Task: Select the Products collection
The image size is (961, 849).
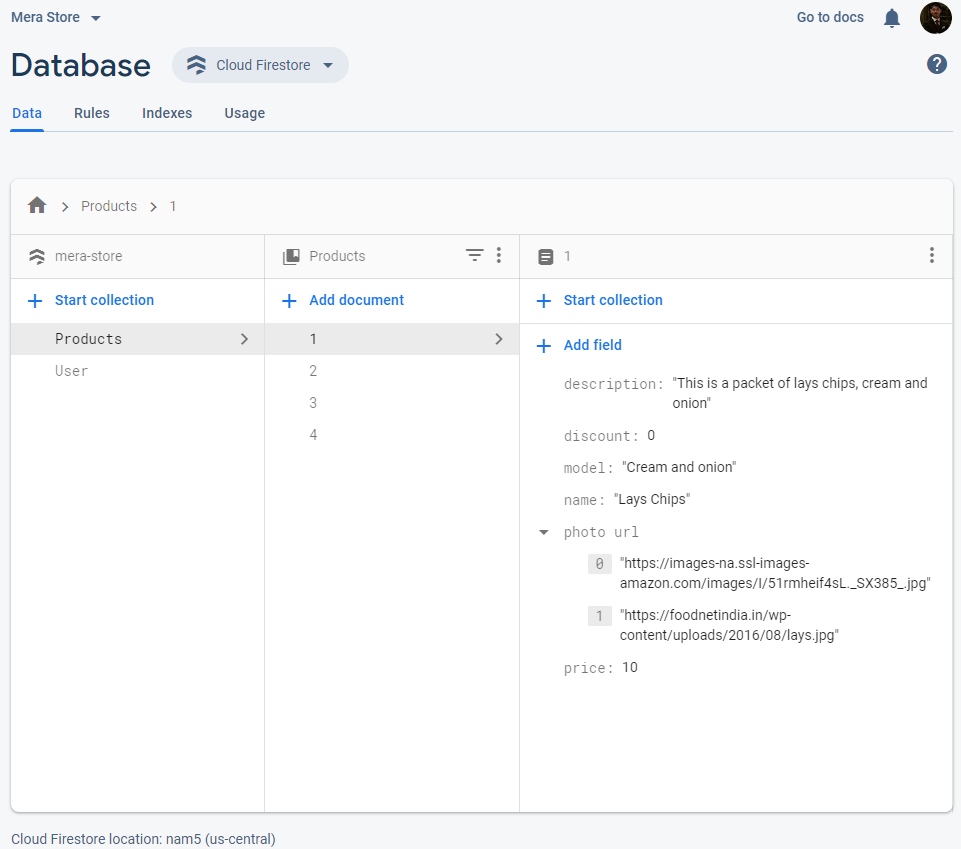Action: point(137,339)
